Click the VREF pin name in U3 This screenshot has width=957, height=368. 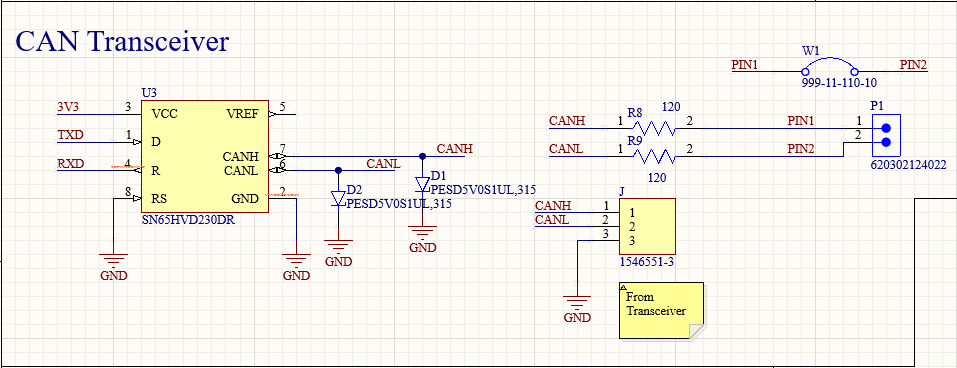[x=242, y=114]
